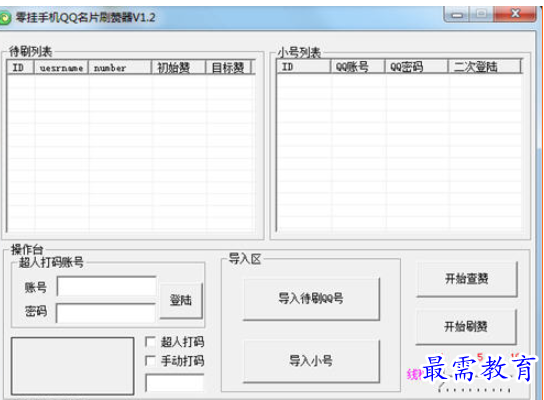
Task: Sort 待刷列表 by ID column header
Action: coord(20,67)
